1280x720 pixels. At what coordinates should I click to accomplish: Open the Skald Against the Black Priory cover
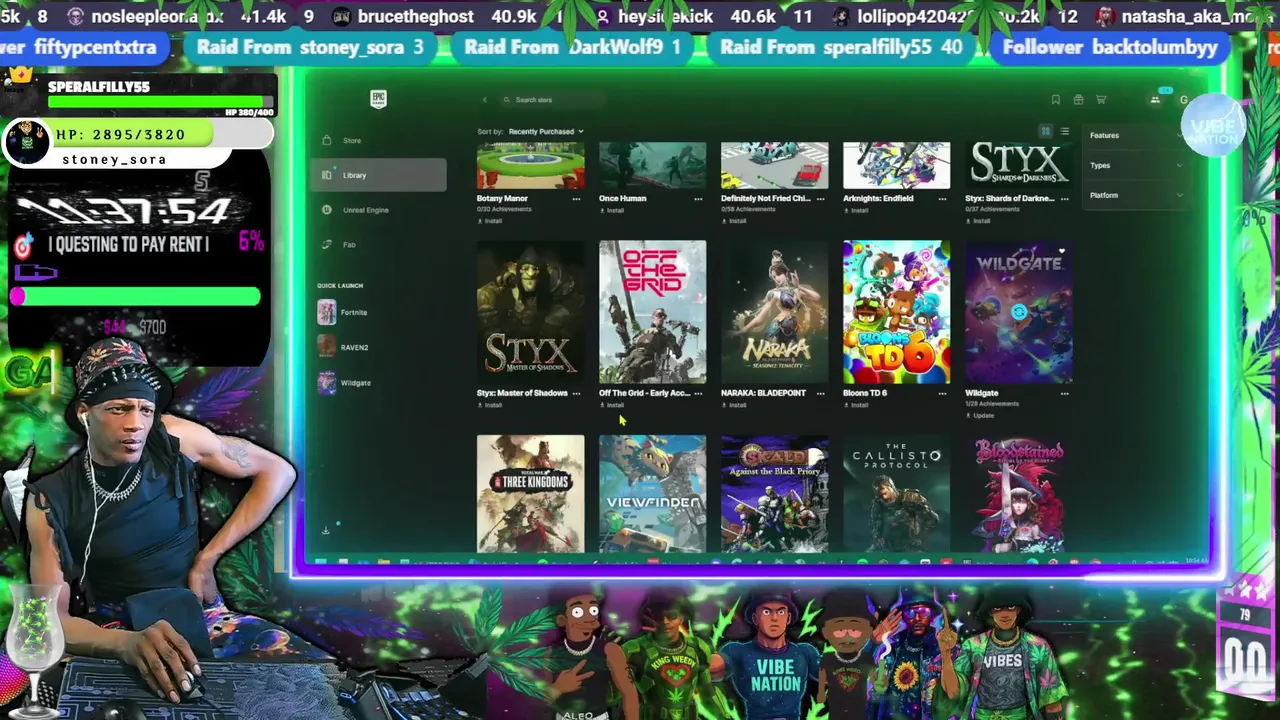coord(774,493)
